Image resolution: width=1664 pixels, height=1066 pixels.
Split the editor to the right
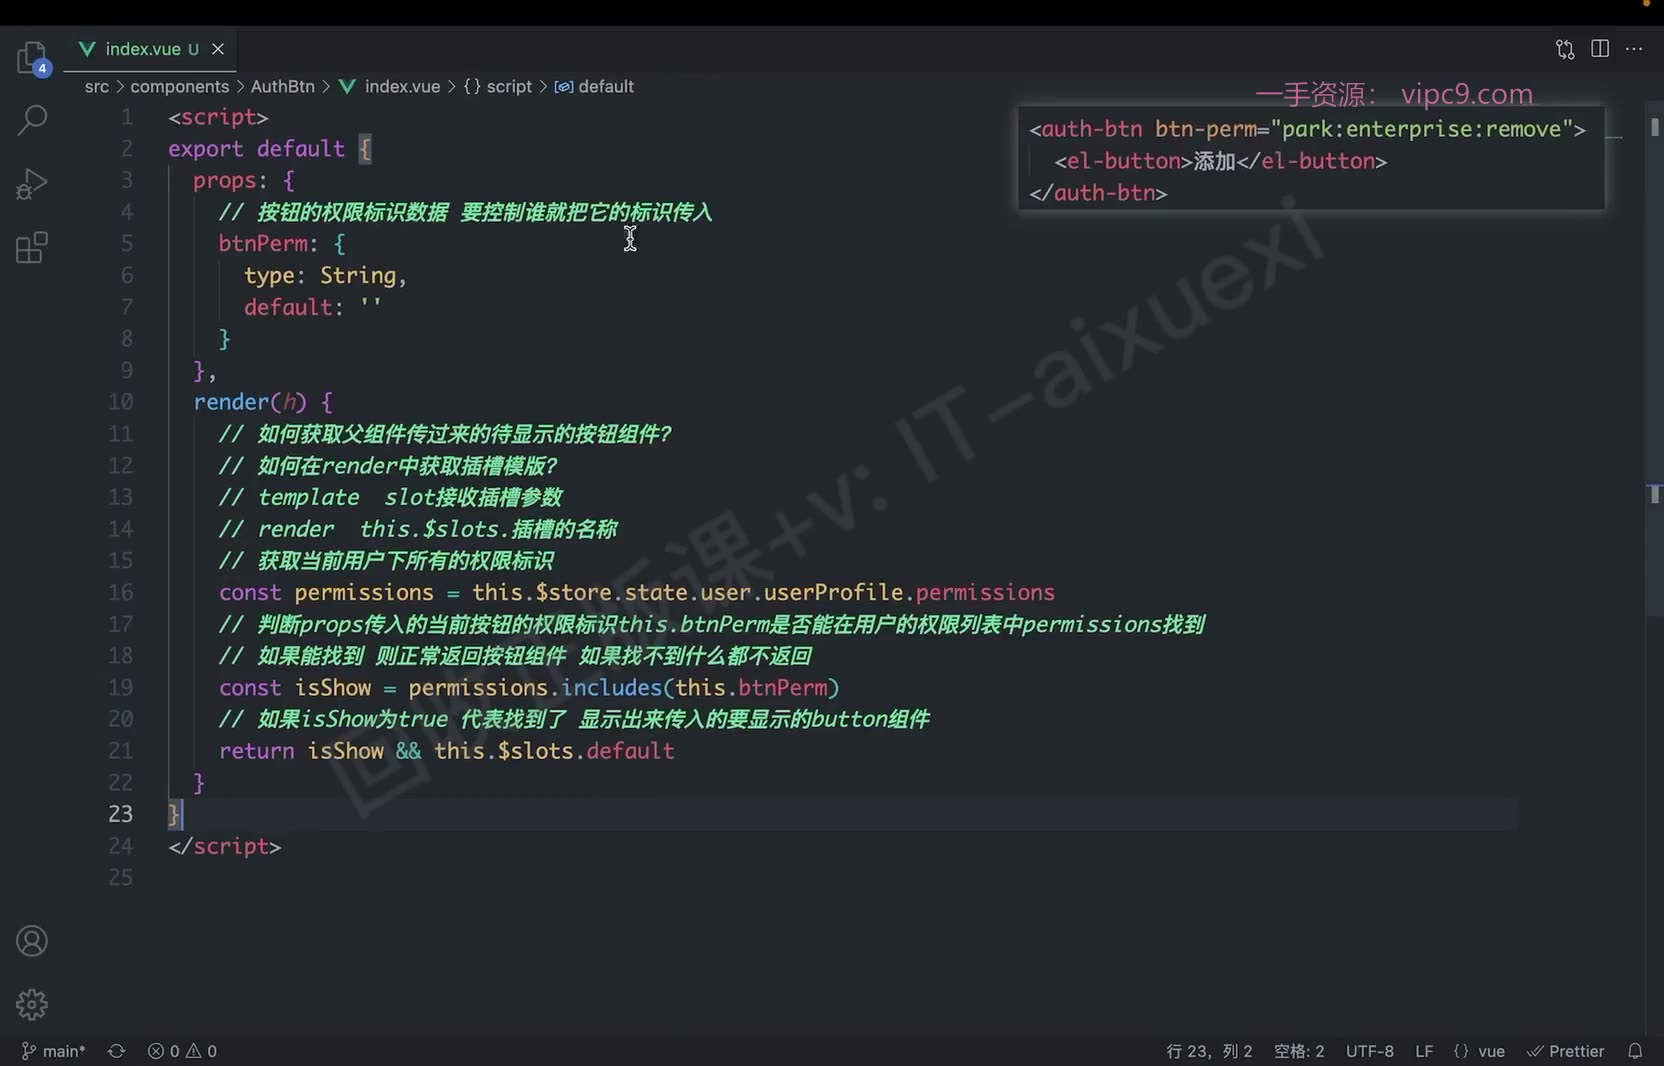click(1600, 49)
